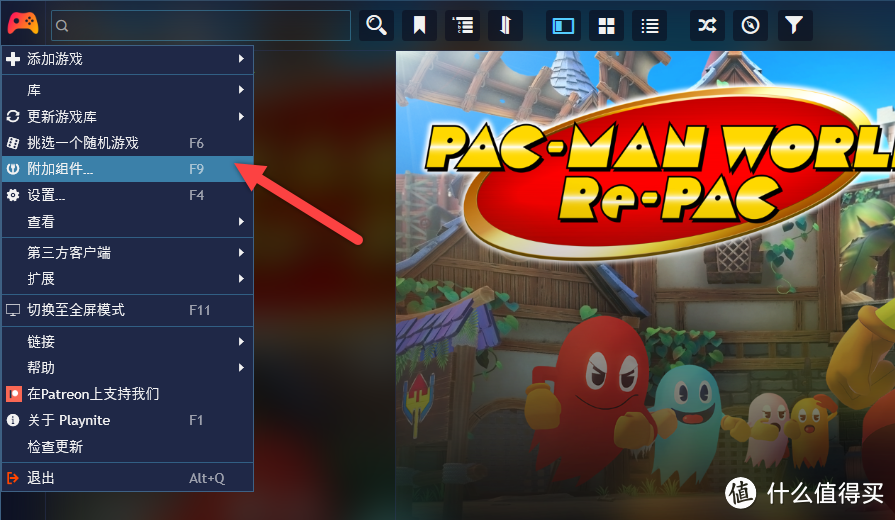The width and height of the screenshot is (895, 520).
Task: Select 更新游戏库 menu entry
Action: coord(128,116)
